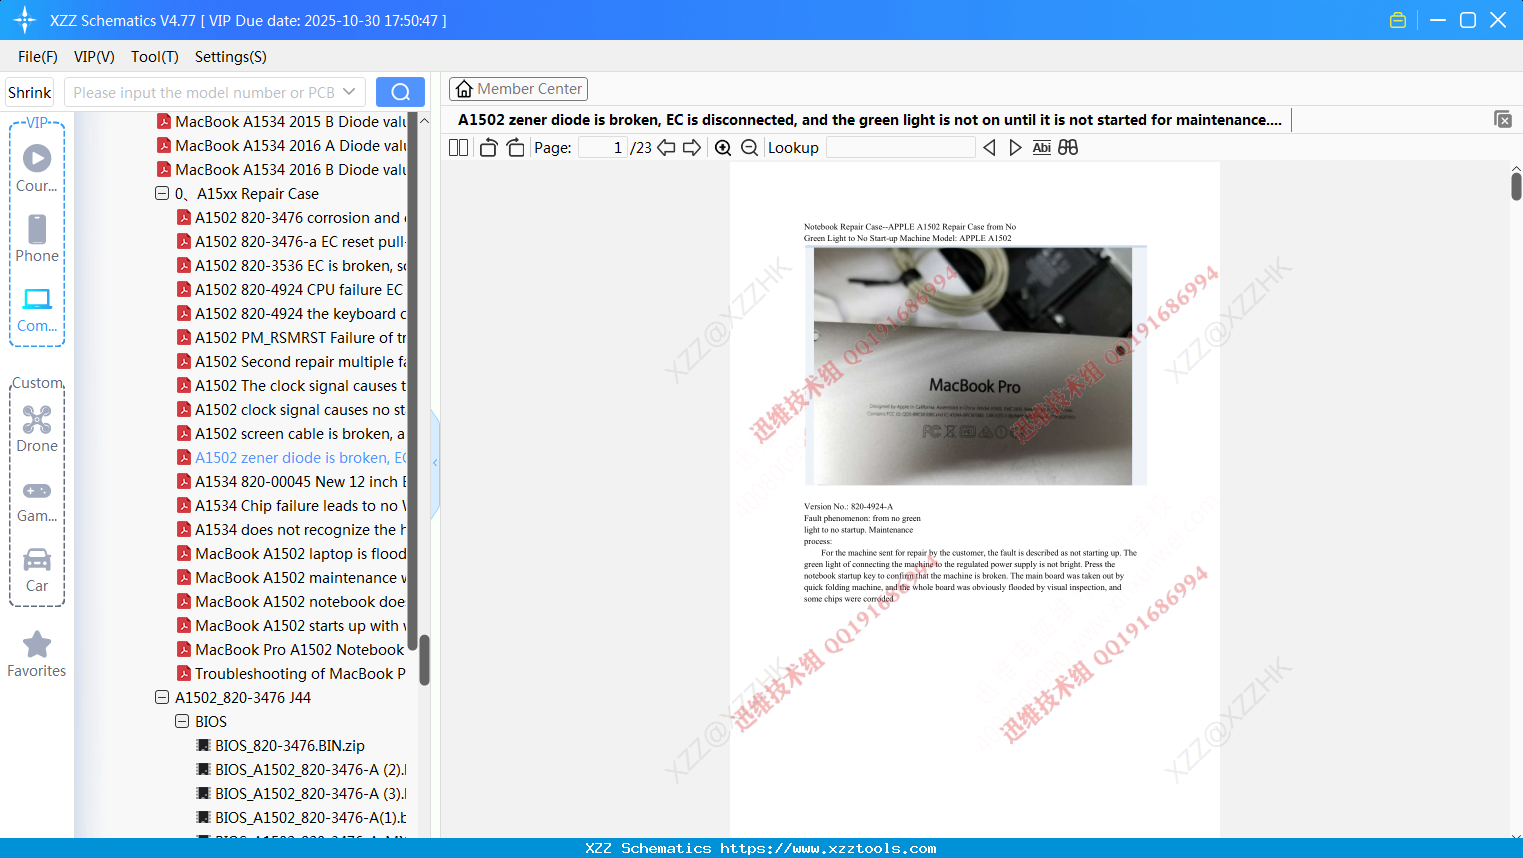The height and width of the screenshot is (858, 1523).
Task: Find previous lookup match
Action: [989, 148]
